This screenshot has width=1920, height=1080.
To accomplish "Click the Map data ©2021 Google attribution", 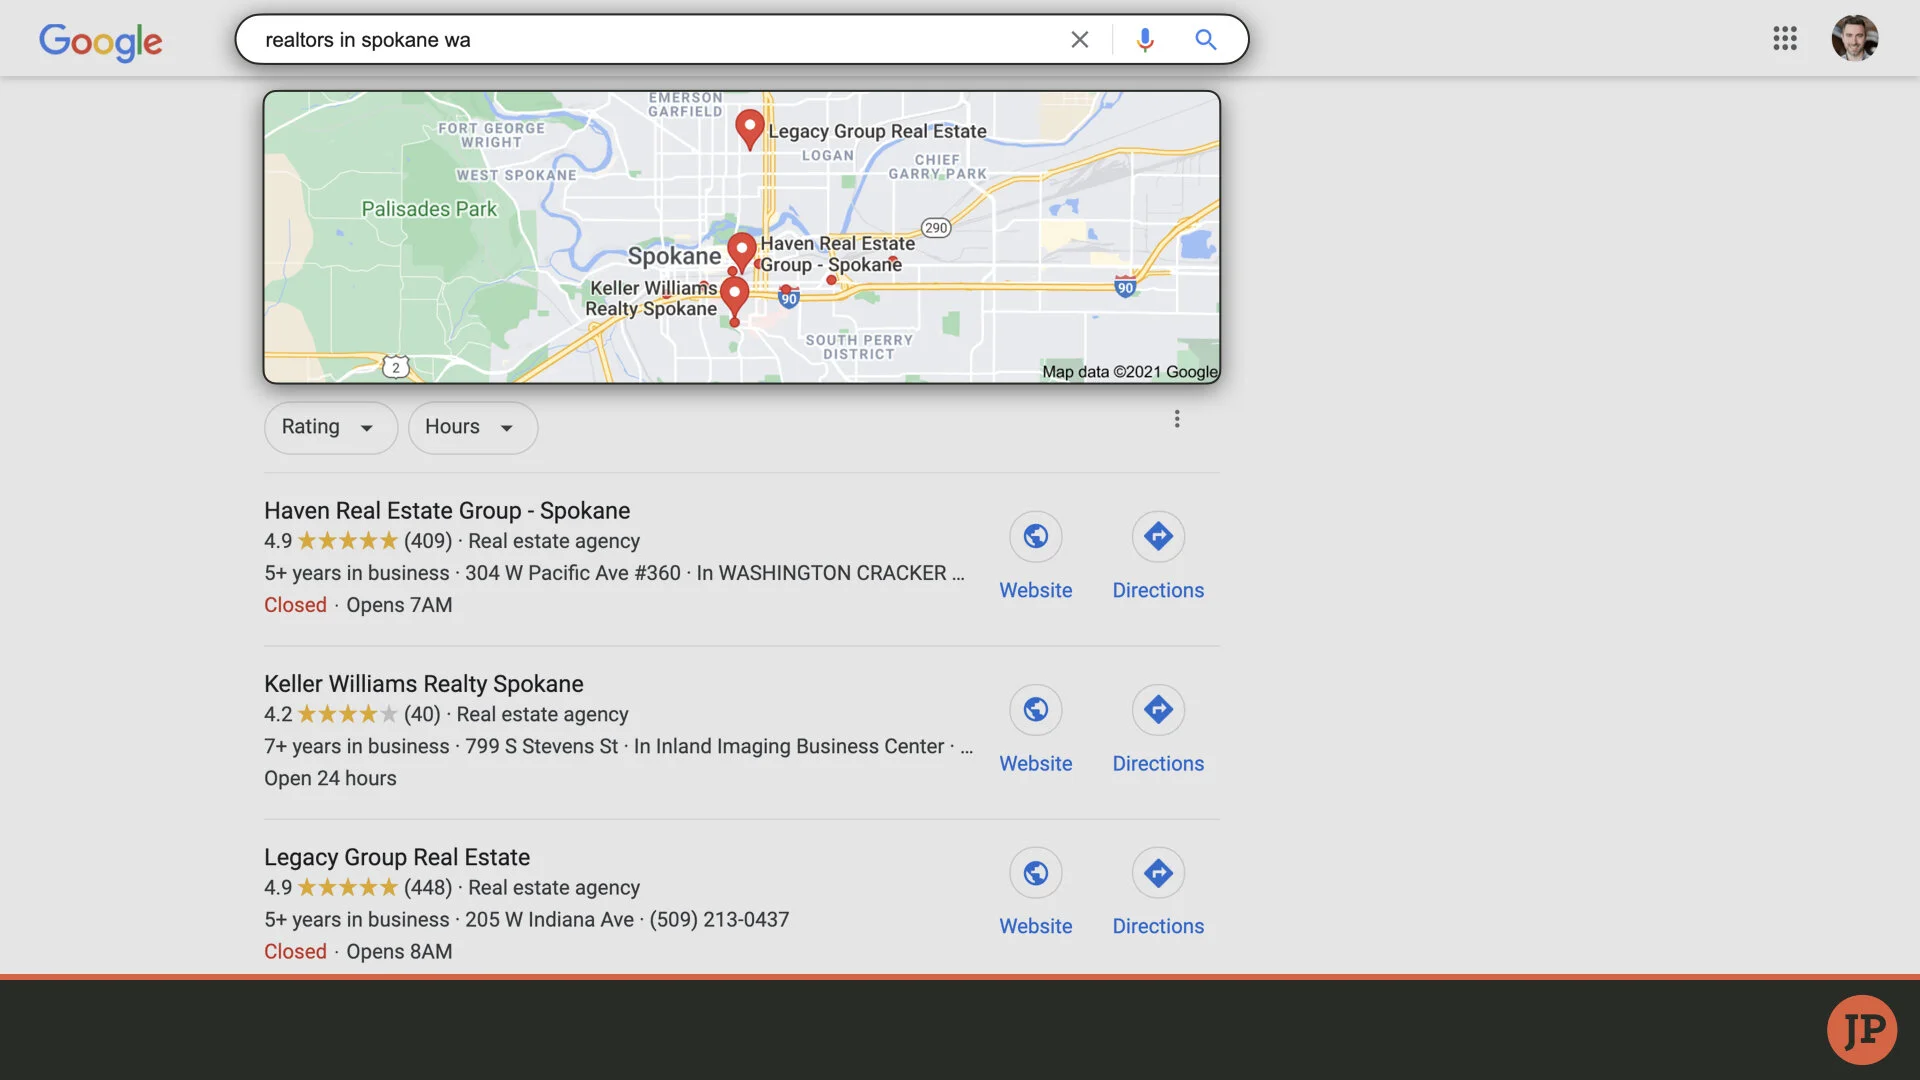I will 1130,372.
